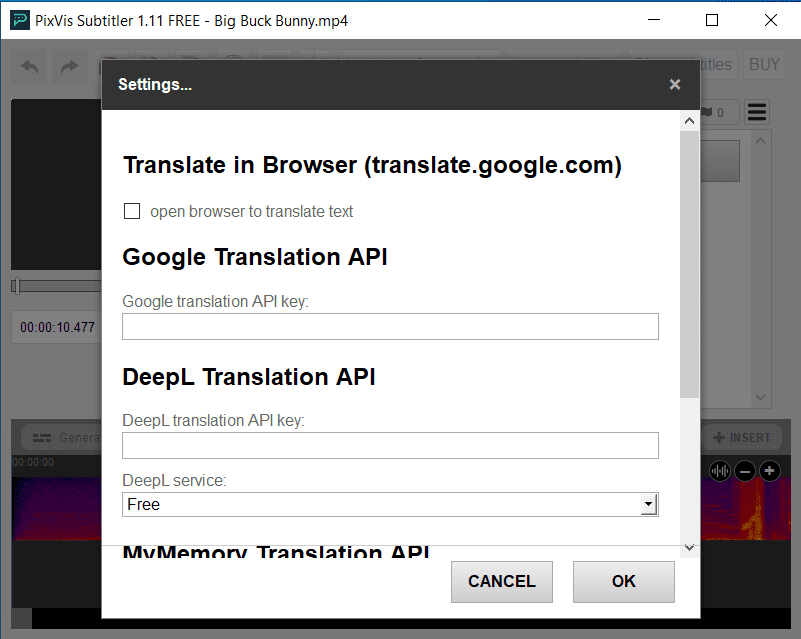Toggle the waveform display icon
This screenshot has width=801, height=639.
point(720,471)
